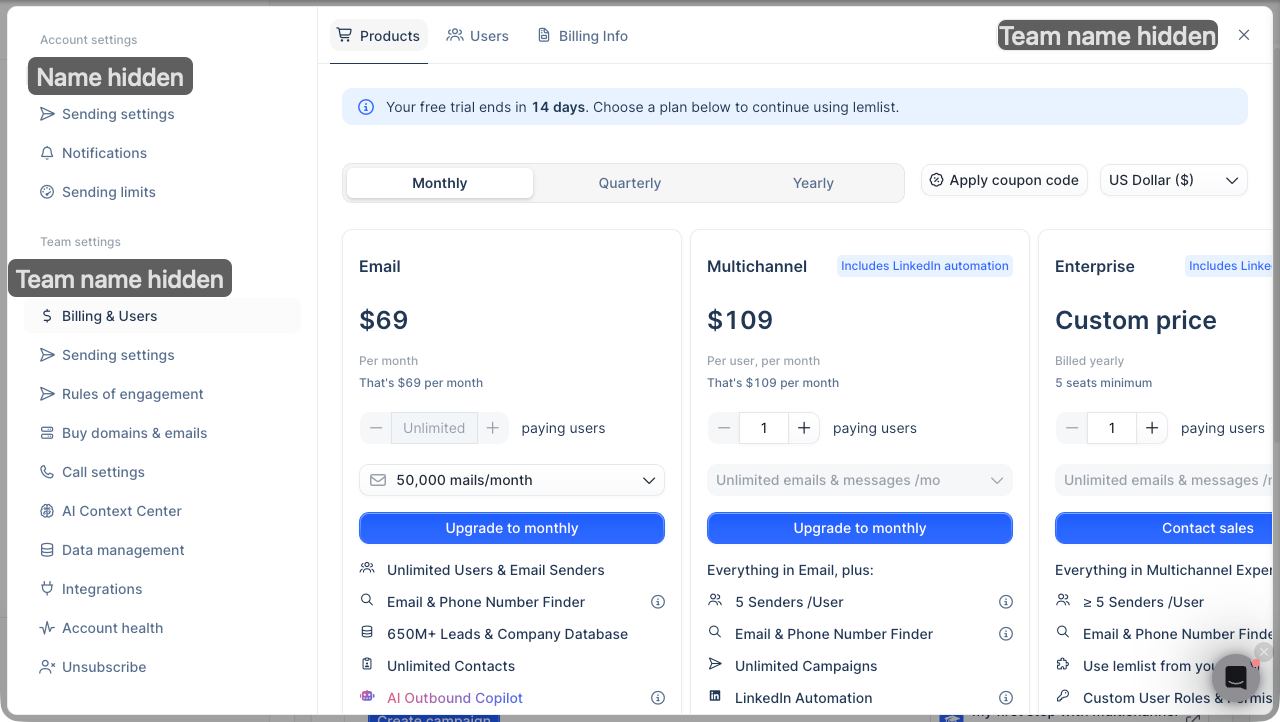Image resolution: width=1280 pixels, height=722 pixels.
Task: Click Enterprise paying users number field
Action: [1112, 428]
